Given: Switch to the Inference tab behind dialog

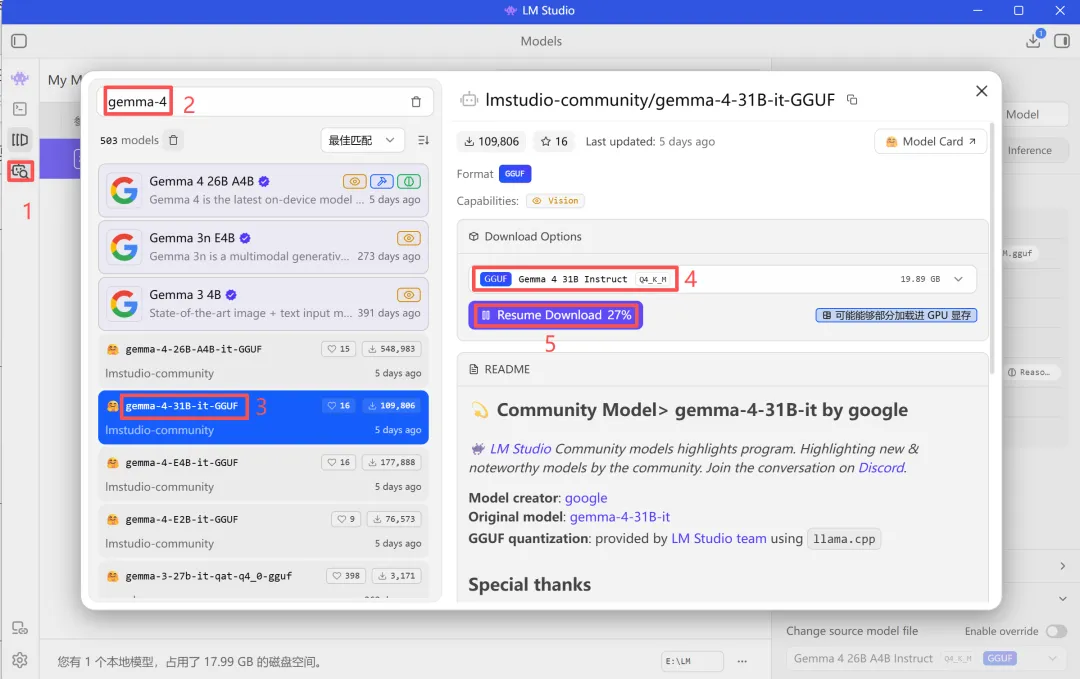Looking at the screenshot, I should coord(1029,150).
